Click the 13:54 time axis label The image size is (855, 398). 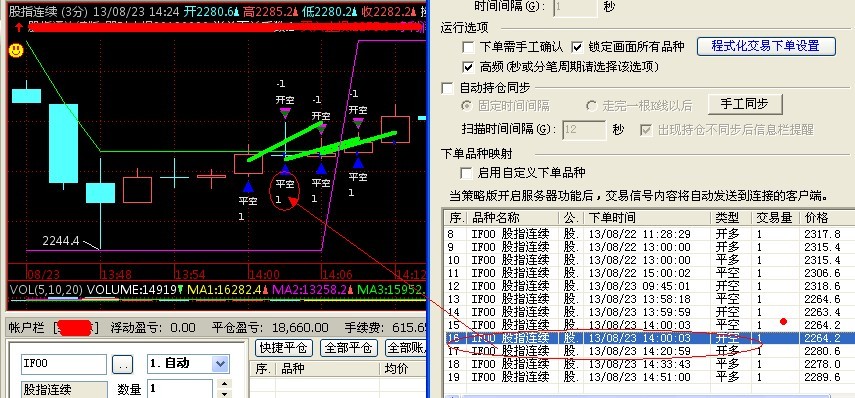coord(190,274)
